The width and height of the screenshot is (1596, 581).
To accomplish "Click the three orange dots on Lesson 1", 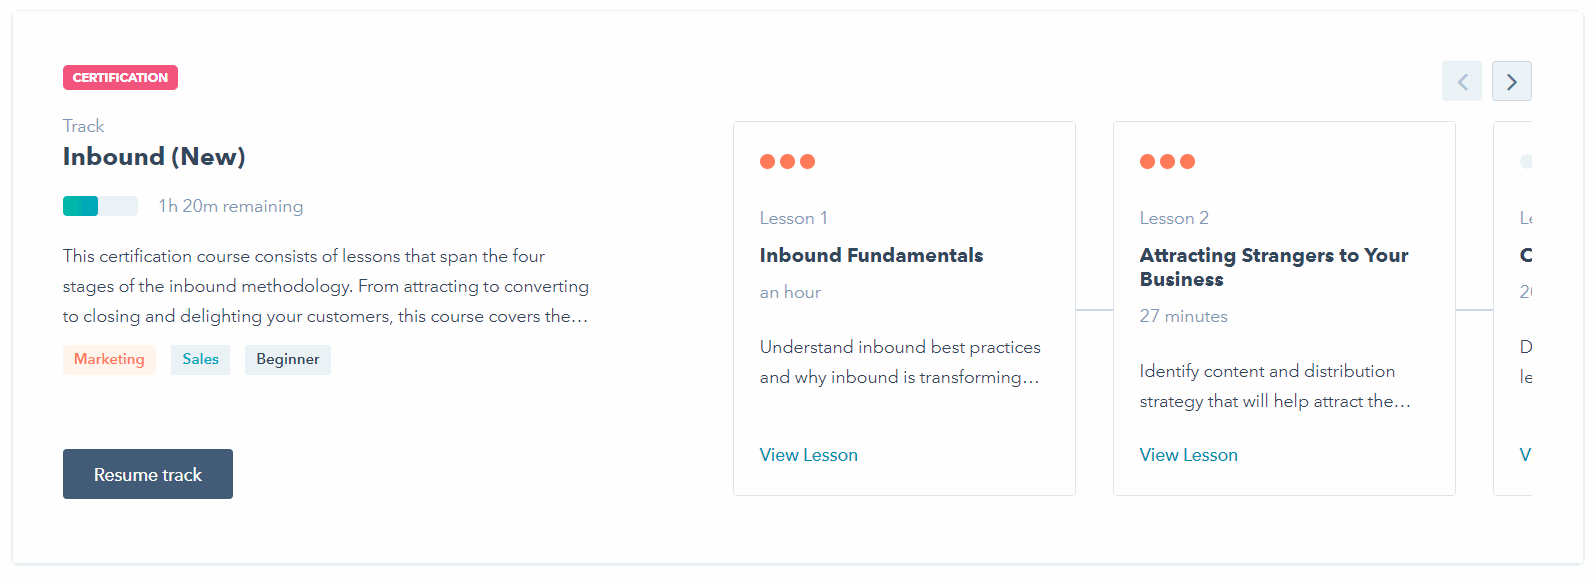I will (787, 161).
